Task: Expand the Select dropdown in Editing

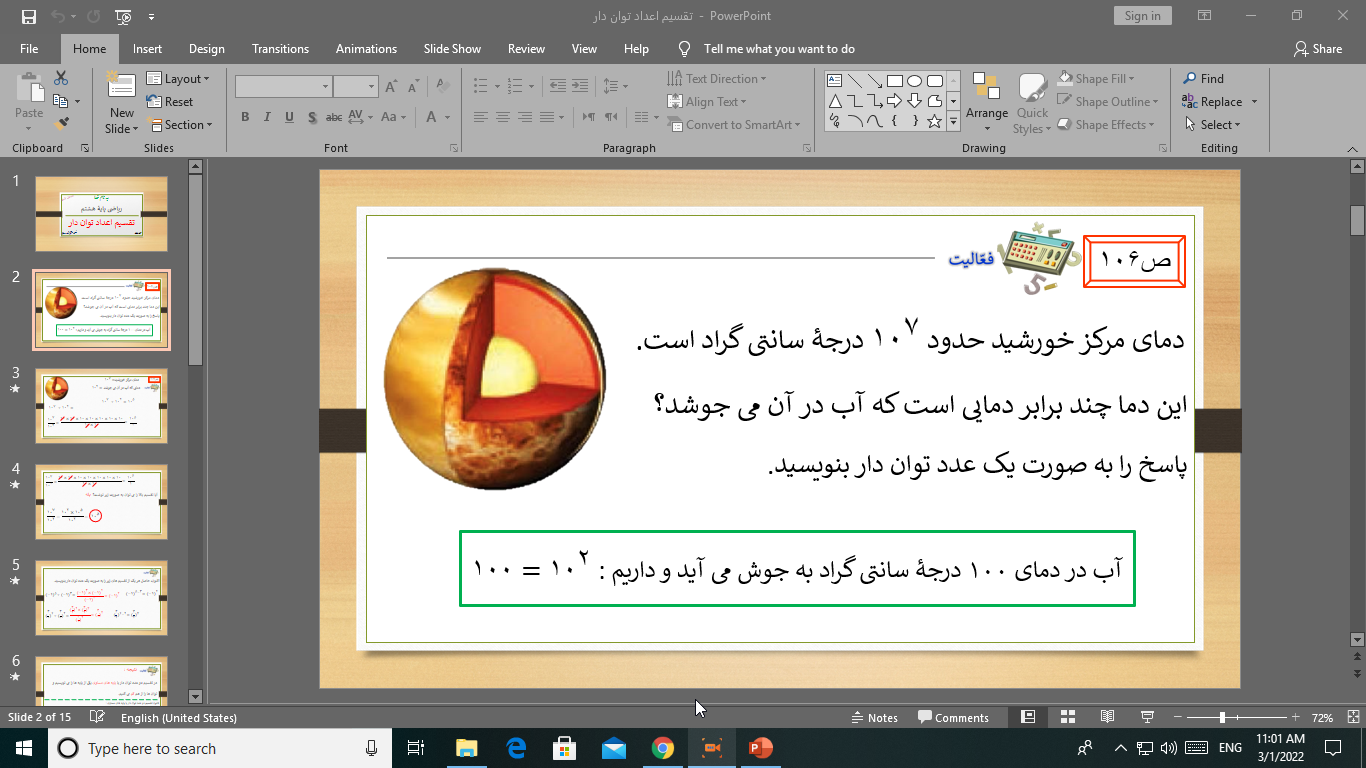Action: 1213,125
